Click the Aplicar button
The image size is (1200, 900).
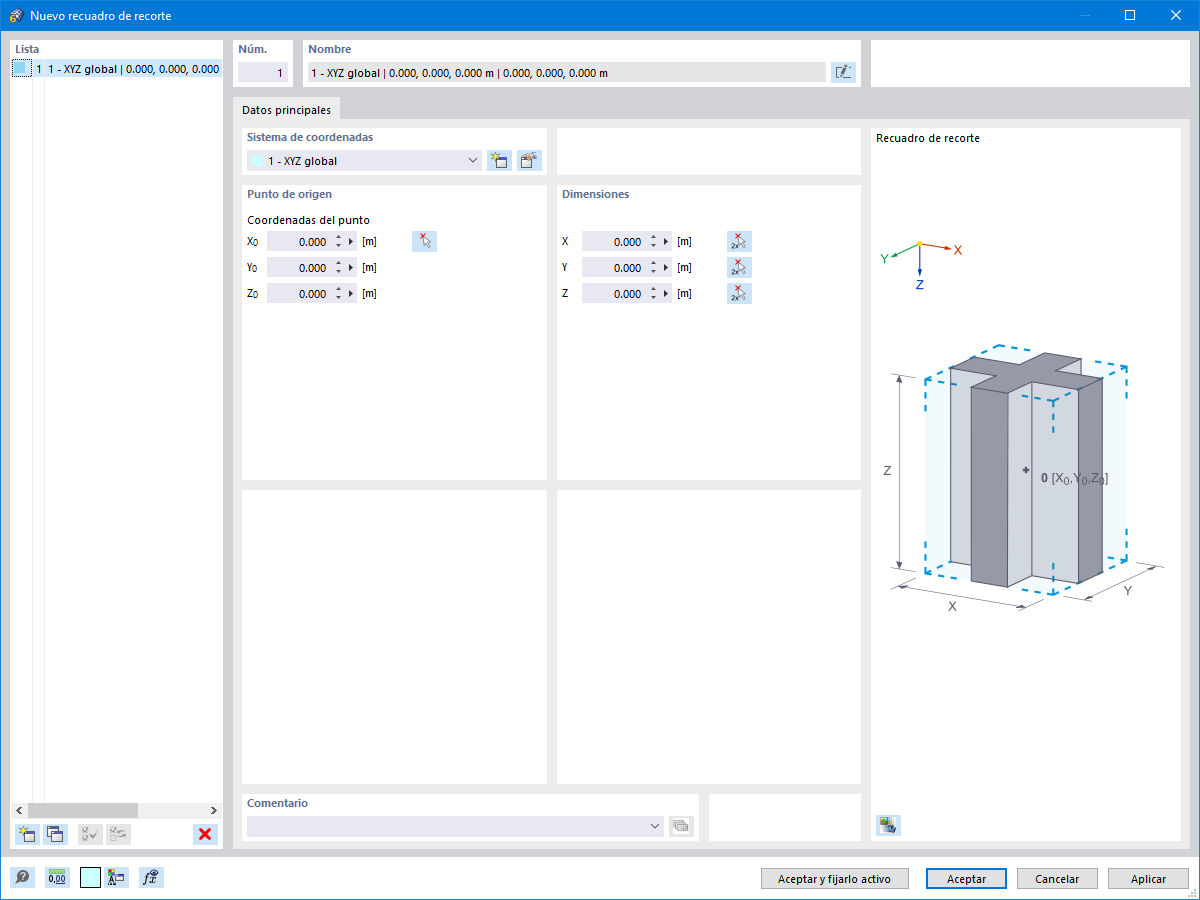point(1148,879)
